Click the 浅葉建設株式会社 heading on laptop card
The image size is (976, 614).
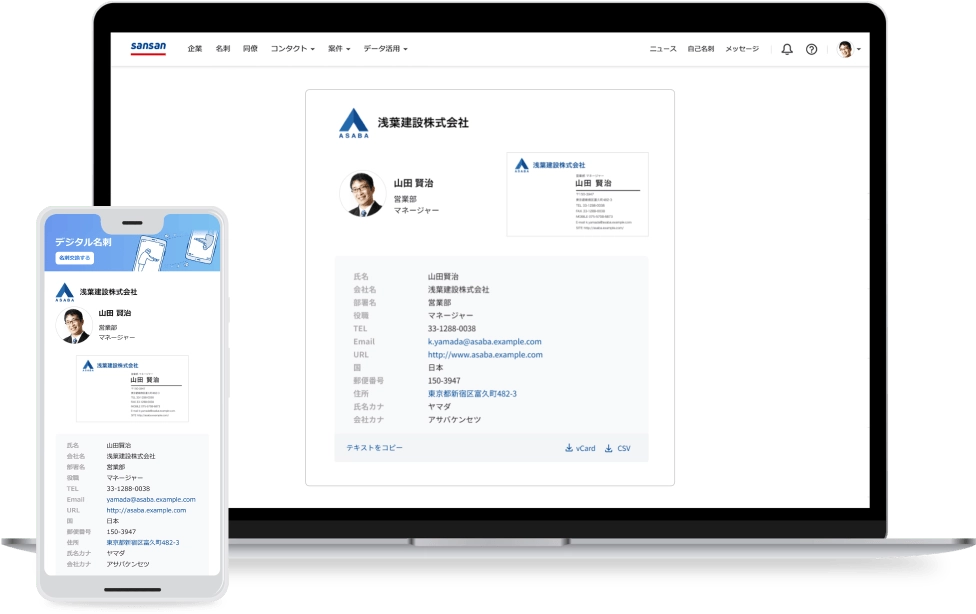click(423, 123)
